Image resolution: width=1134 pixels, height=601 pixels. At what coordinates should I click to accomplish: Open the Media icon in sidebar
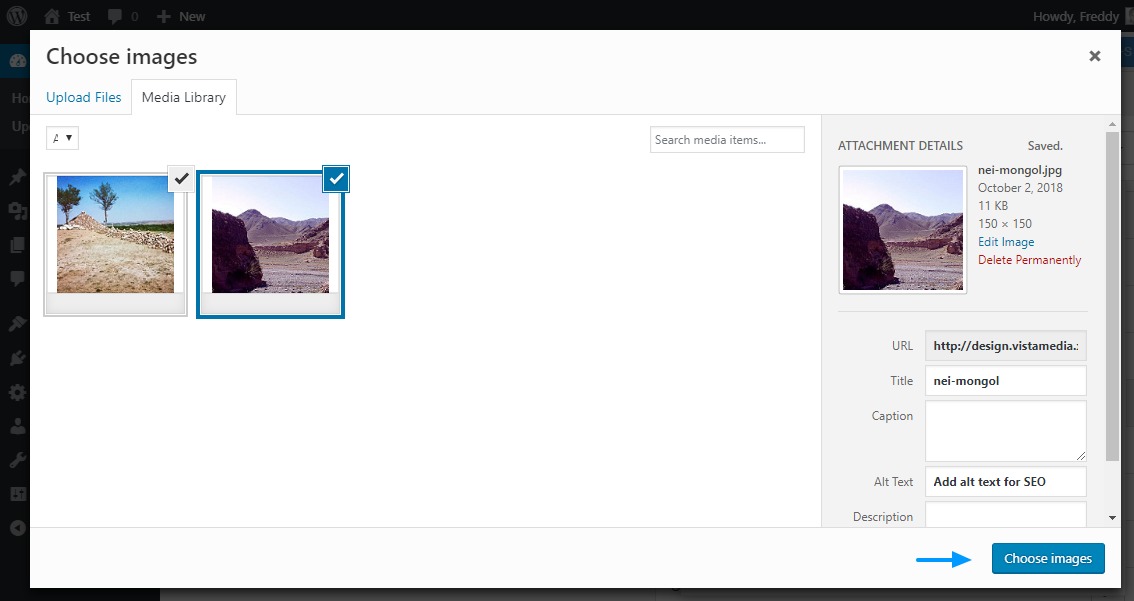tap(17, 210)
